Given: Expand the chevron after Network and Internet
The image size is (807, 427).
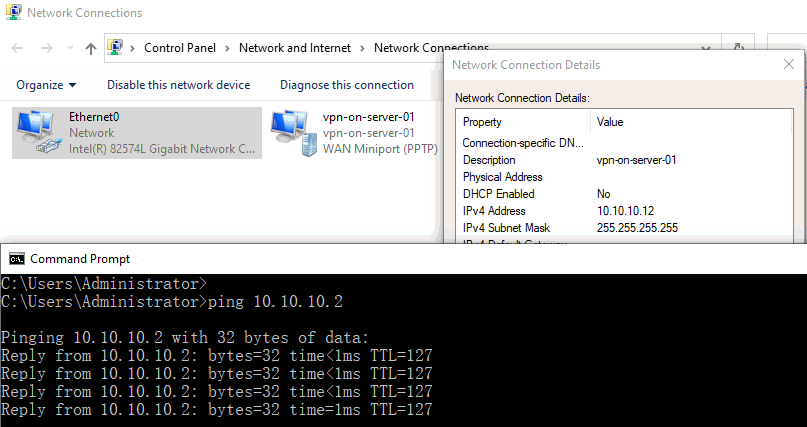Looking at the screenshot, I should coord(363,48).
